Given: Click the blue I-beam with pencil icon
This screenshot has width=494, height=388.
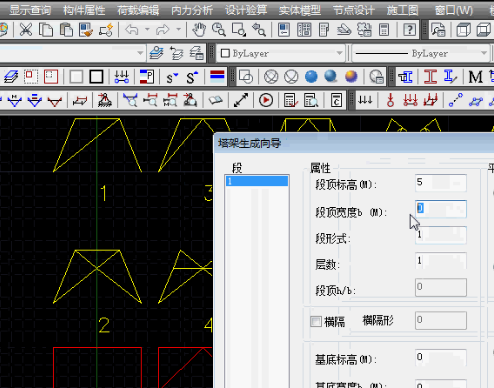Looking at the screenshot, I should (450, 77).
